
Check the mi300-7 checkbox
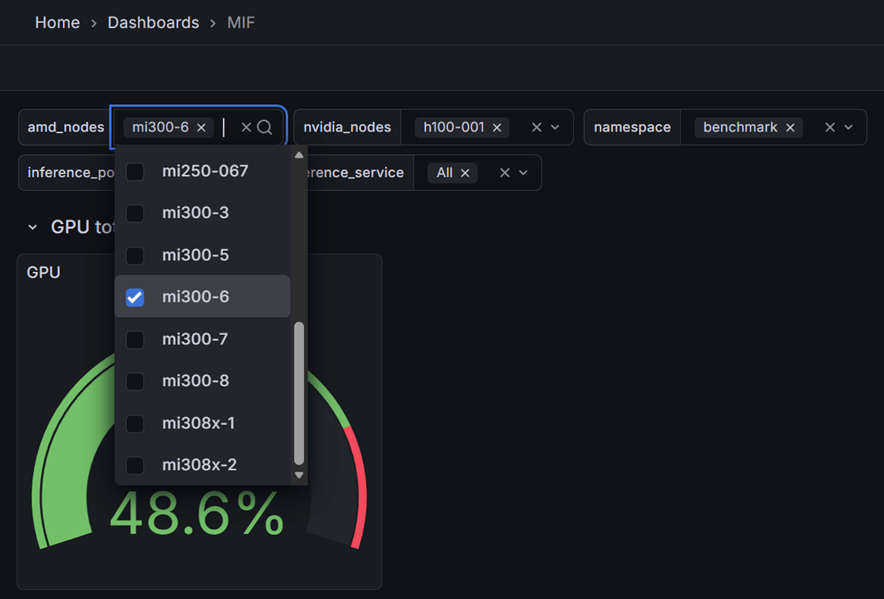coord(134,339)
